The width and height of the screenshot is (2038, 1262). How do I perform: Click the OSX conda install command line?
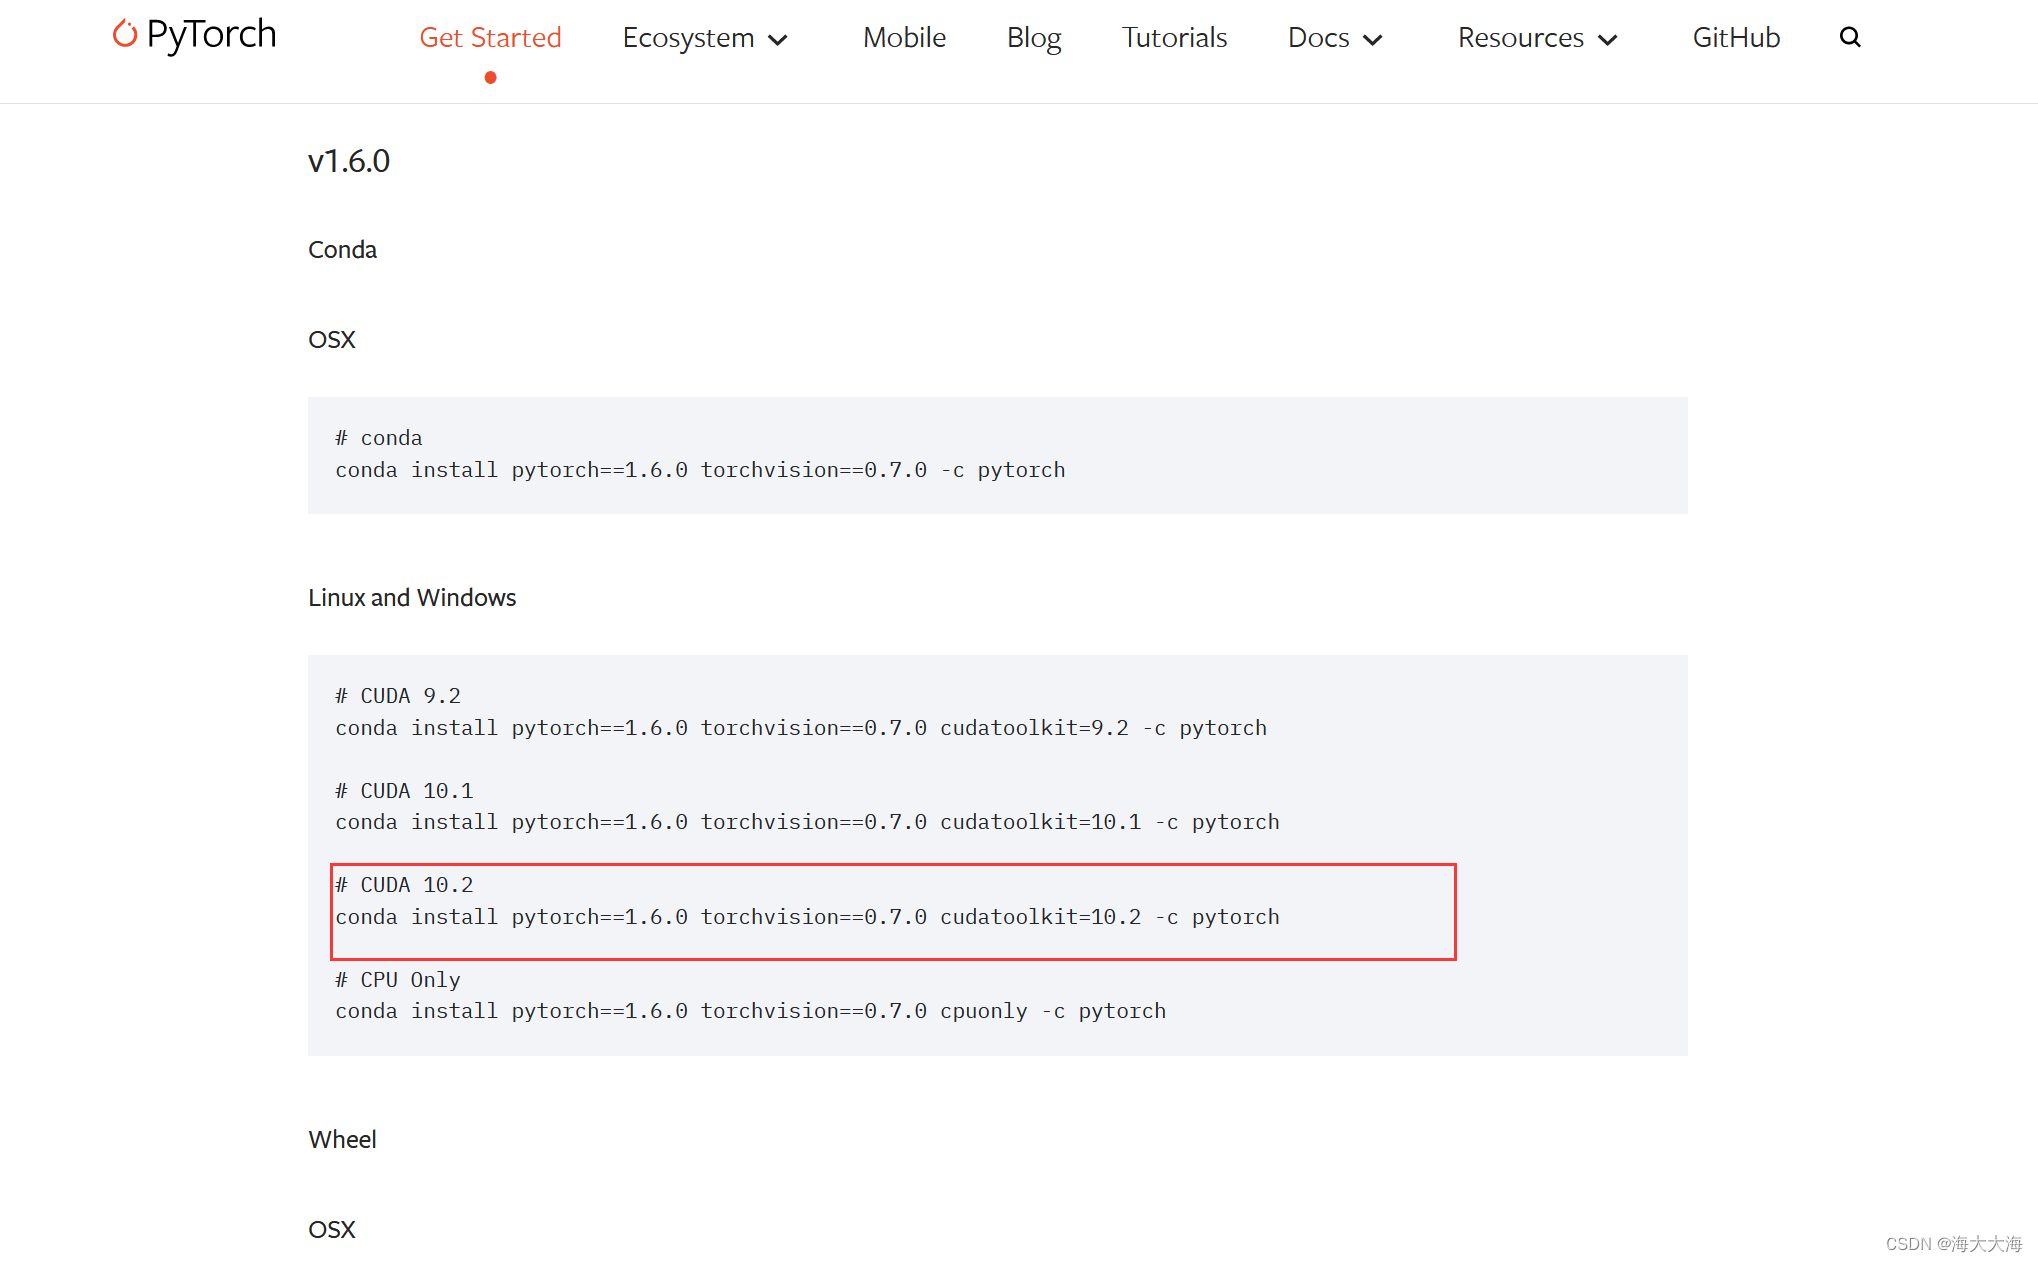click(700, 470)
